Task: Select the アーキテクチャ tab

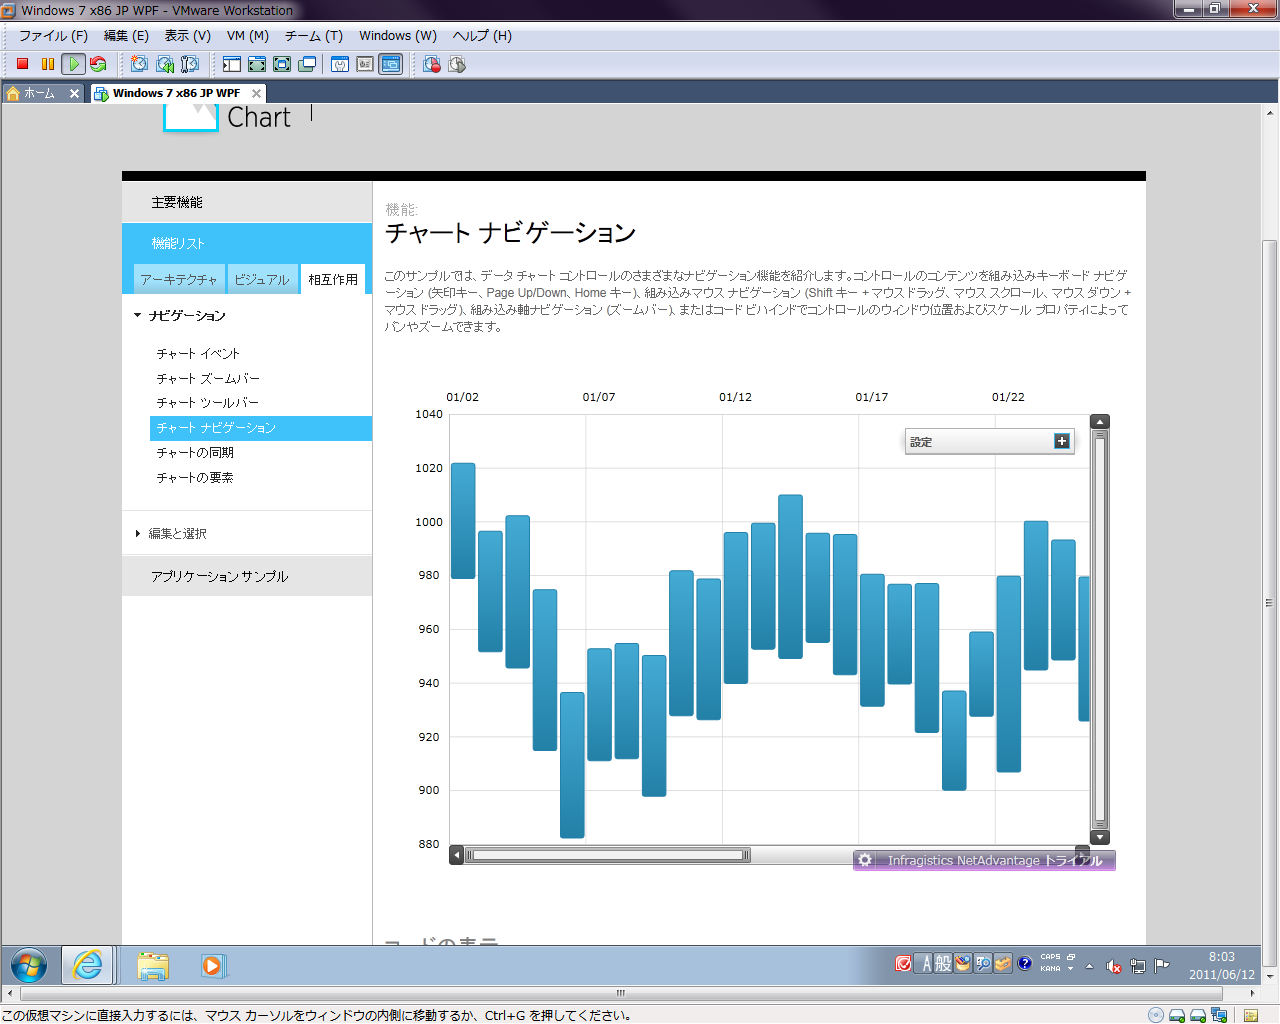Action: point(179,279)
